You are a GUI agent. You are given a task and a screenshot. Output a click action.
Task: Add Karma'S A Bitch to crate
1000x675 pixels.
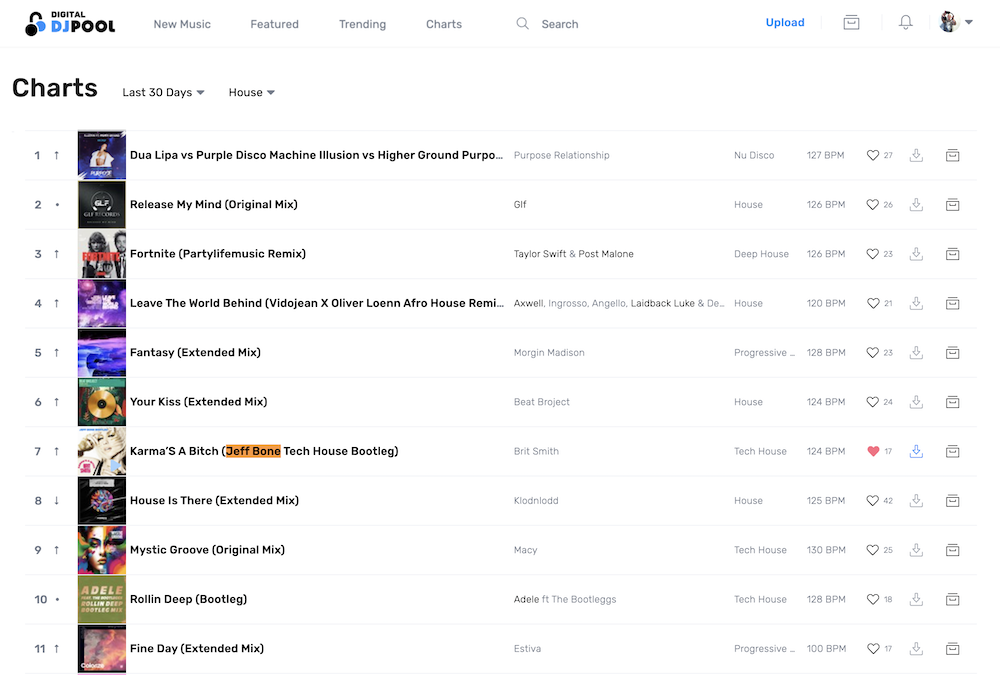[952, 451]
